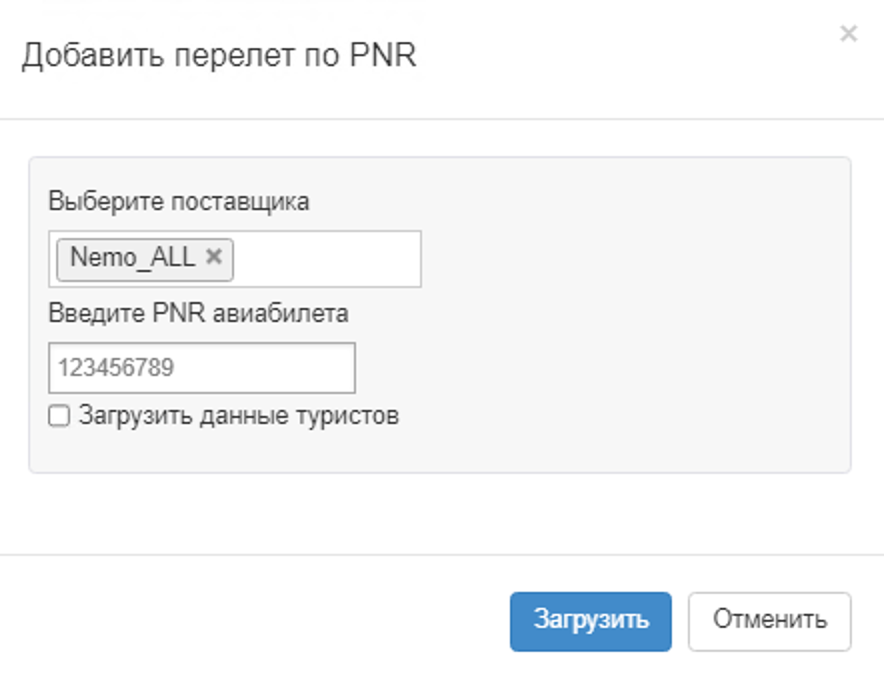
Task: Remove the Nemo_ALL supplier tag
Action: (213, 257)
